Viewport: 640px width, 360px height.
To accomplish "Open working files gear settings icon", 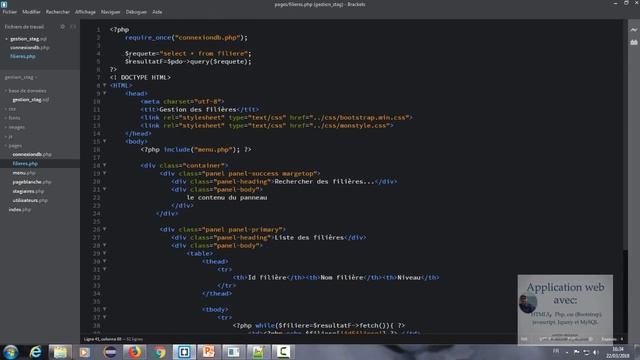I will pyautogui.click(x=62, y=27).
